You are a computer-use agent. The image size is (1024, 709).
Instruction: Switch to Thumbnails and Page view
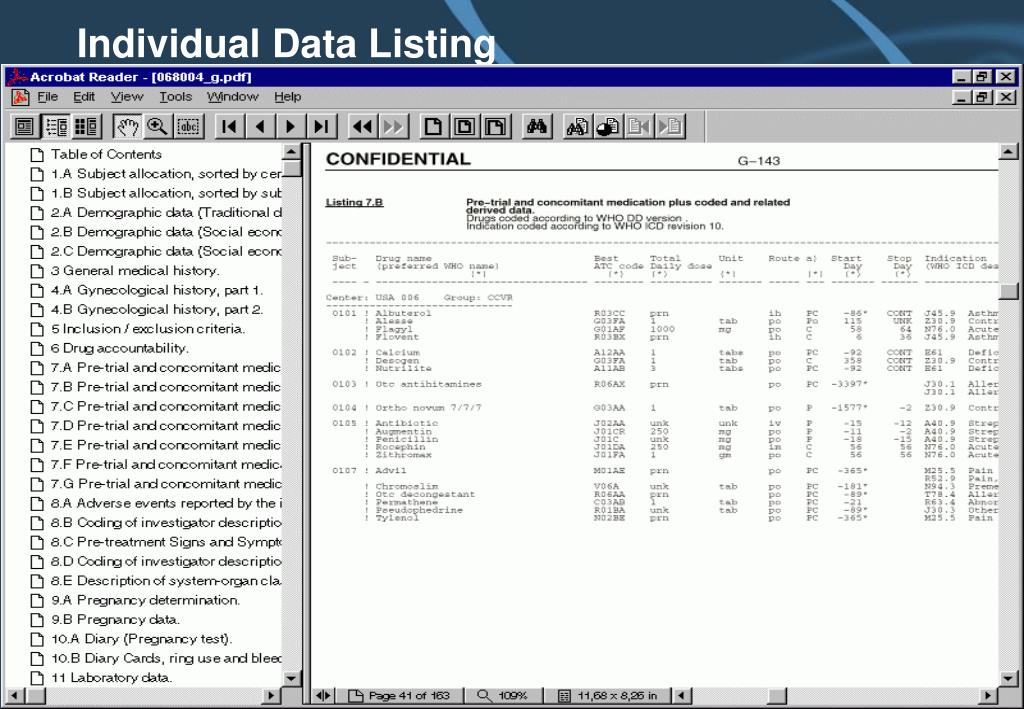point(86,126)
